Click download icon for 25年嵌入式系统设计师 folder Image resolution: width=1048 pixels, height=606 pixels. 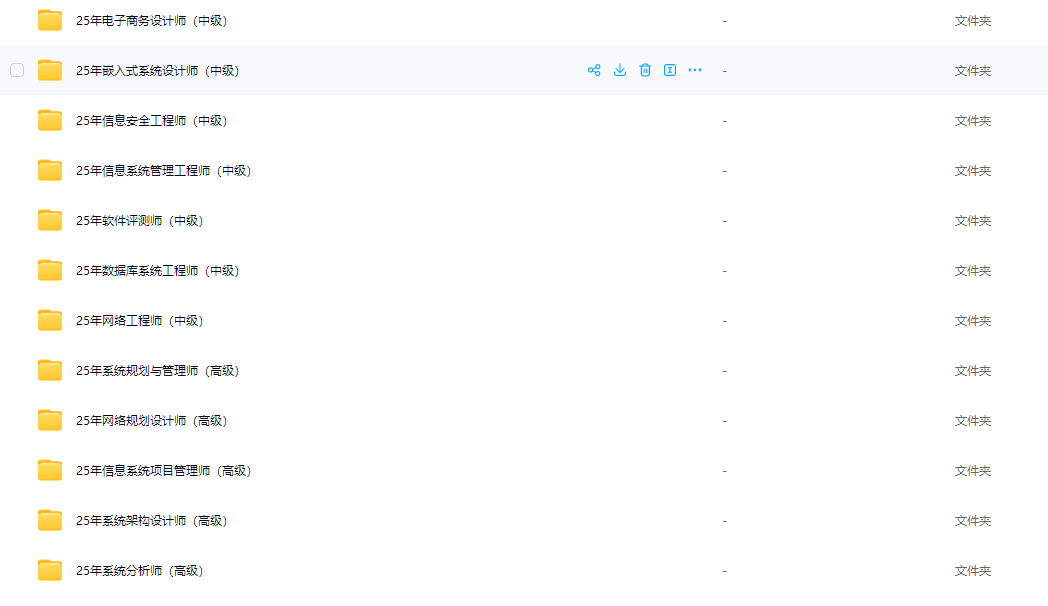click(x=620, y=70)
